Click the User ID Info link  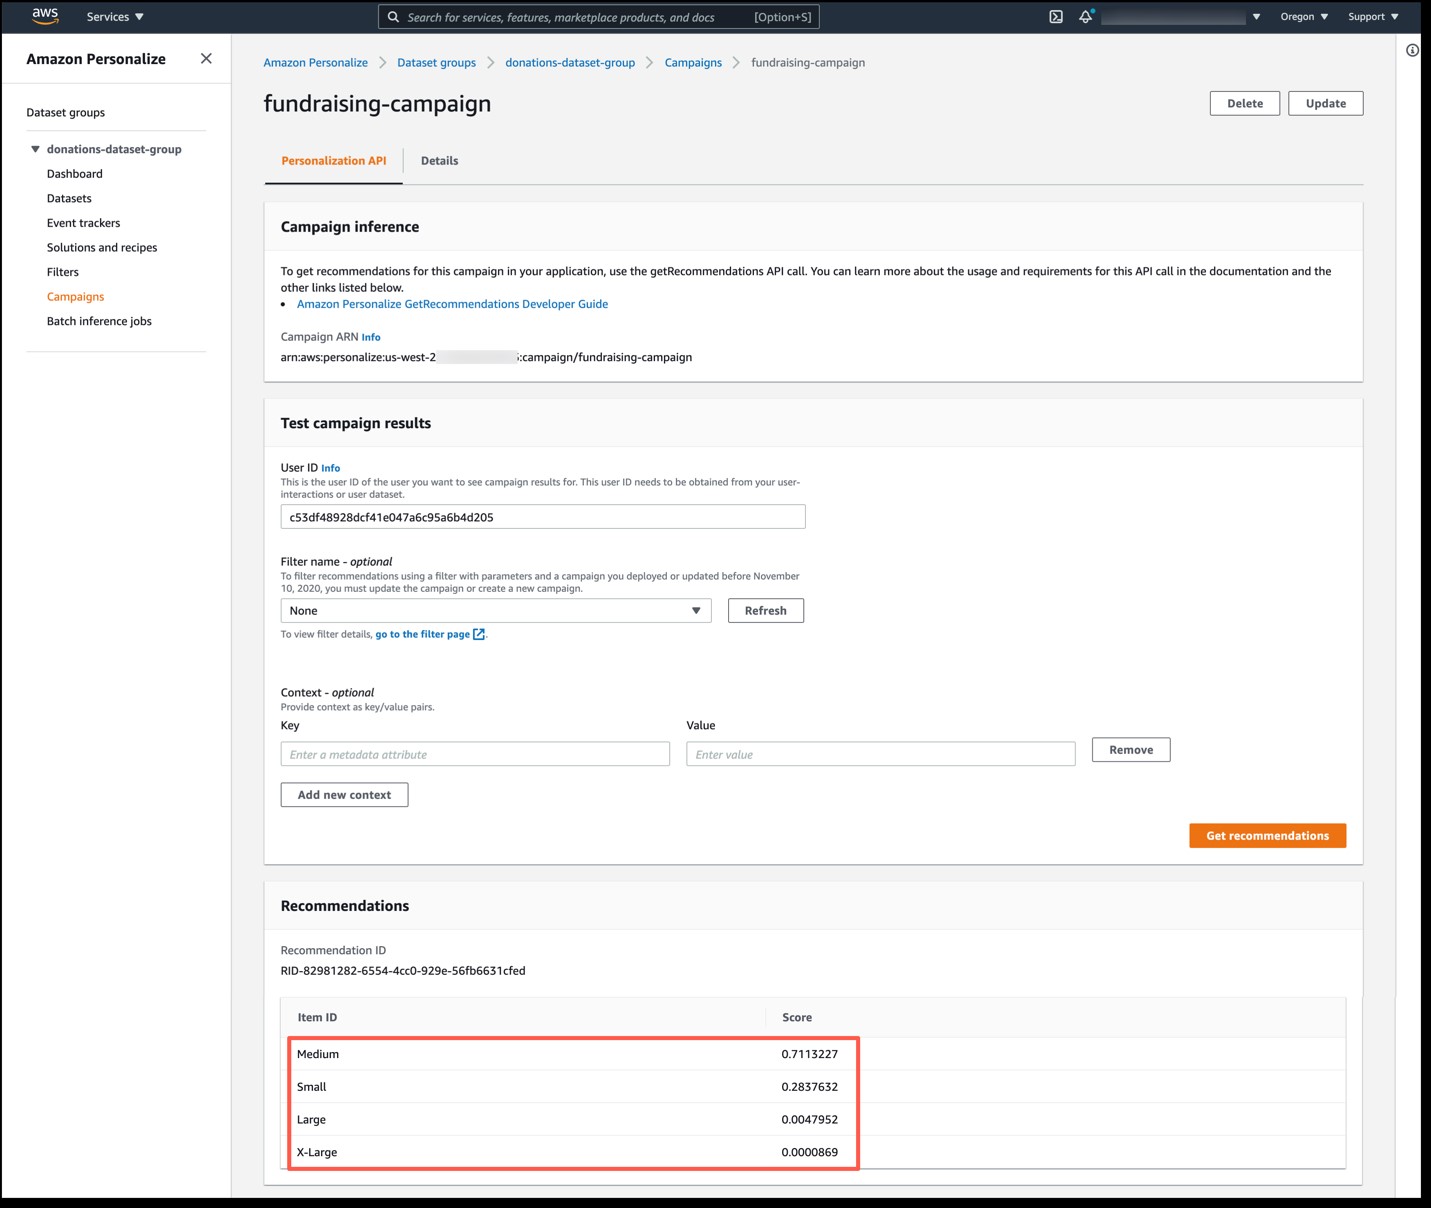click(331, 468)
